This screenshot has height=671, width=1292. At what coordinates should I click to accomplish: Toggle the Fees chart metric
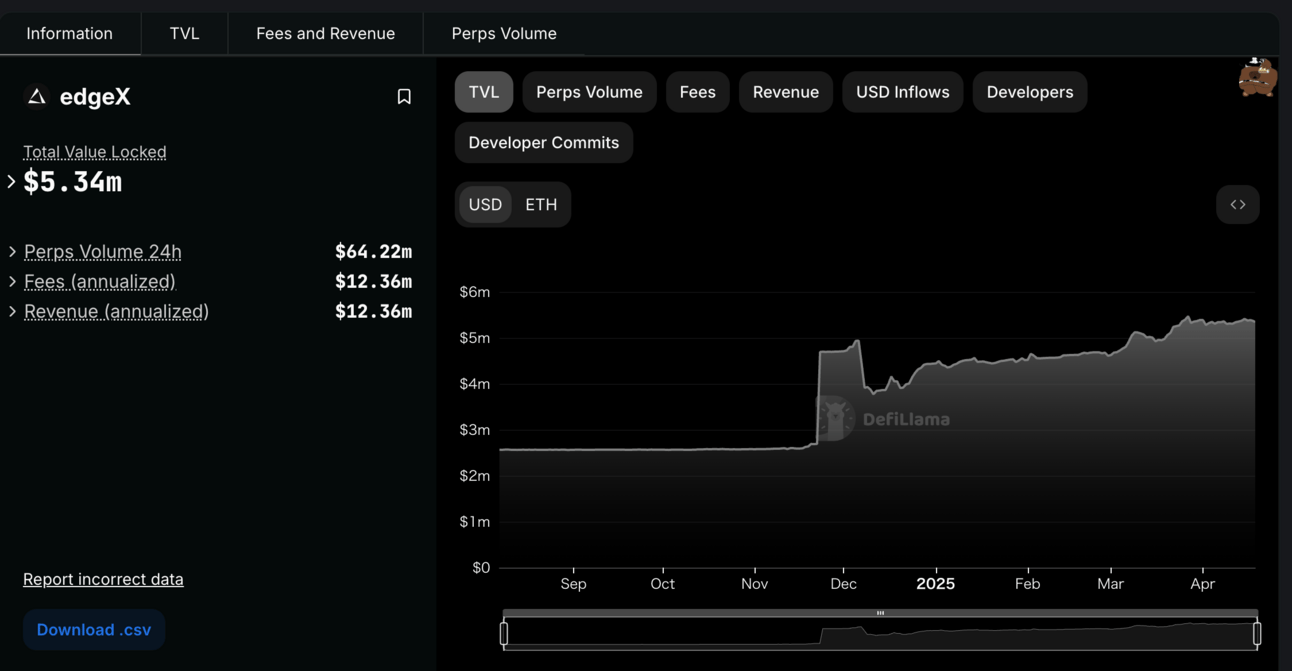click(698, 92)
